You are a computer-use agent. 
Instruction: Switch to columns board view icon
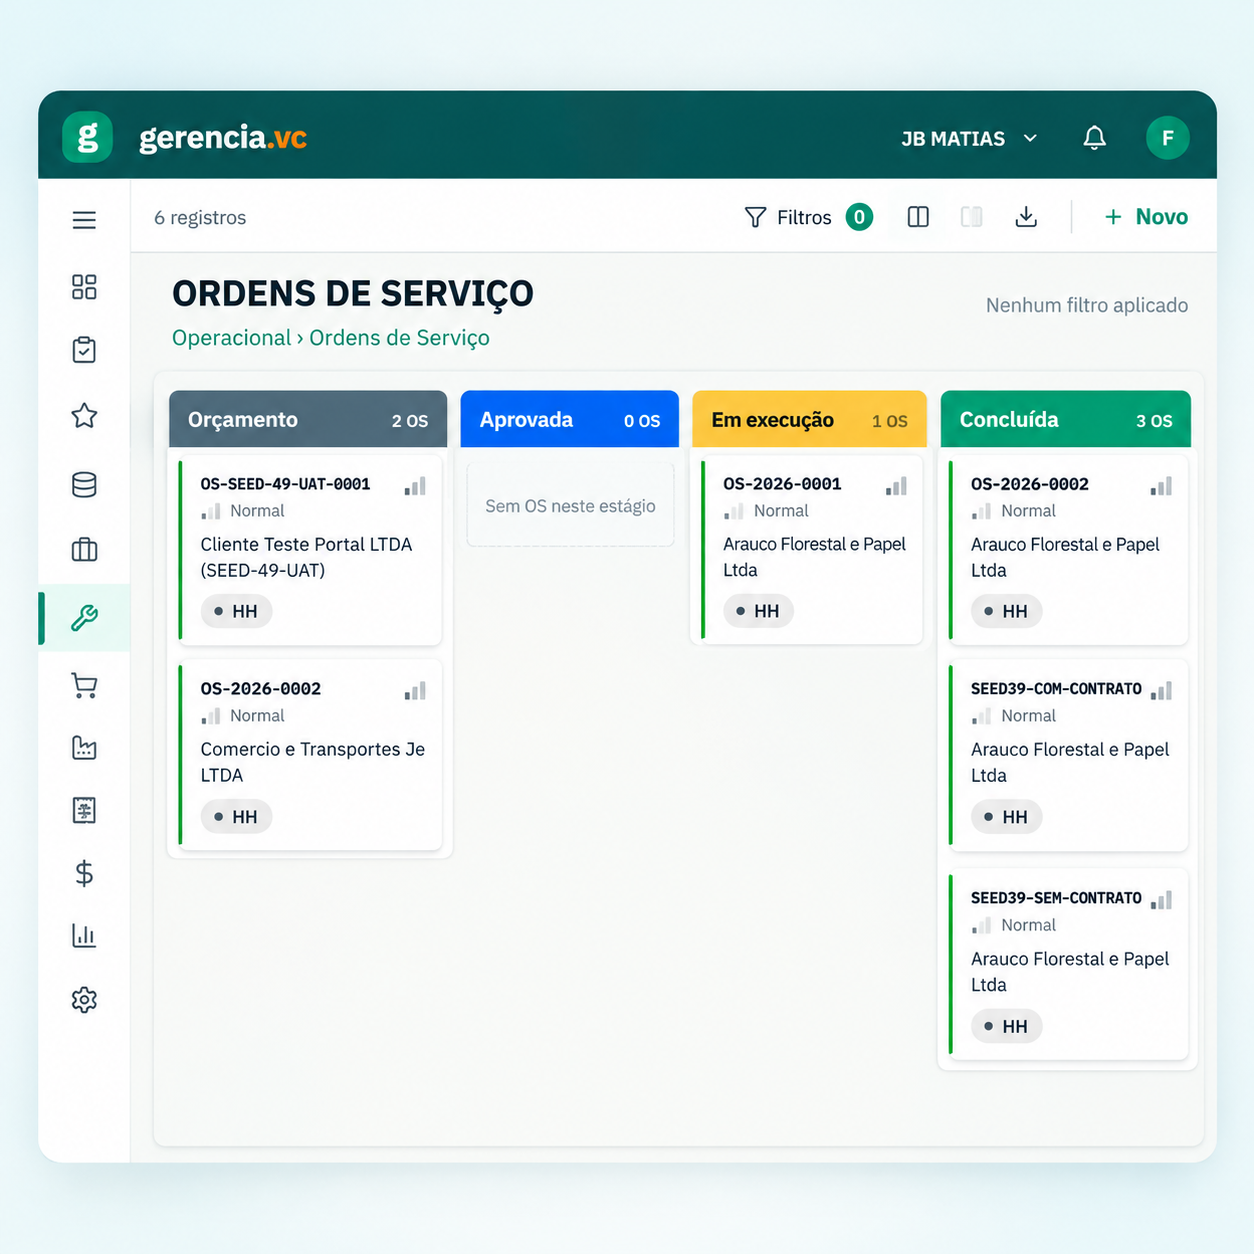click(918, 217)
